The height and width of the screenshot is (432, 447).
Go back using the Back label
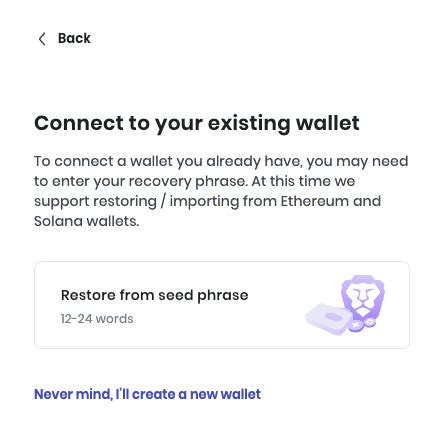[74, 38]
